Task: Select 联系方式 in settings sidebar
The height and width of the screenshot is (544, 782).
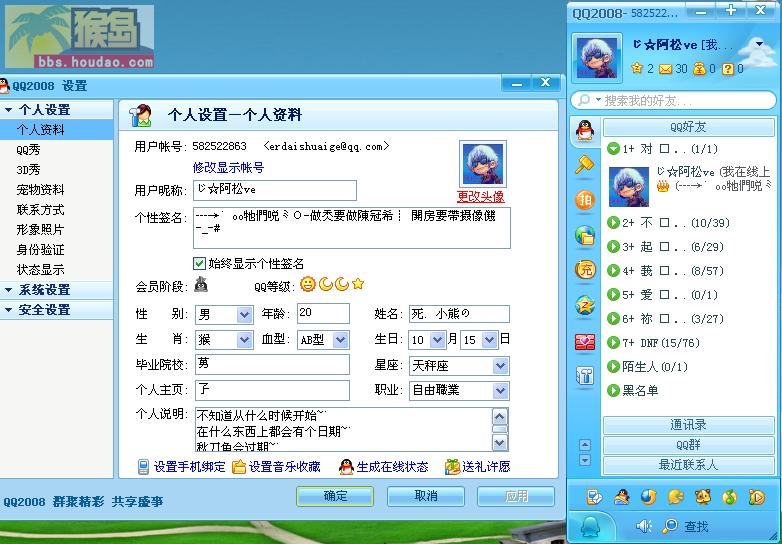Action: [40, 209]
